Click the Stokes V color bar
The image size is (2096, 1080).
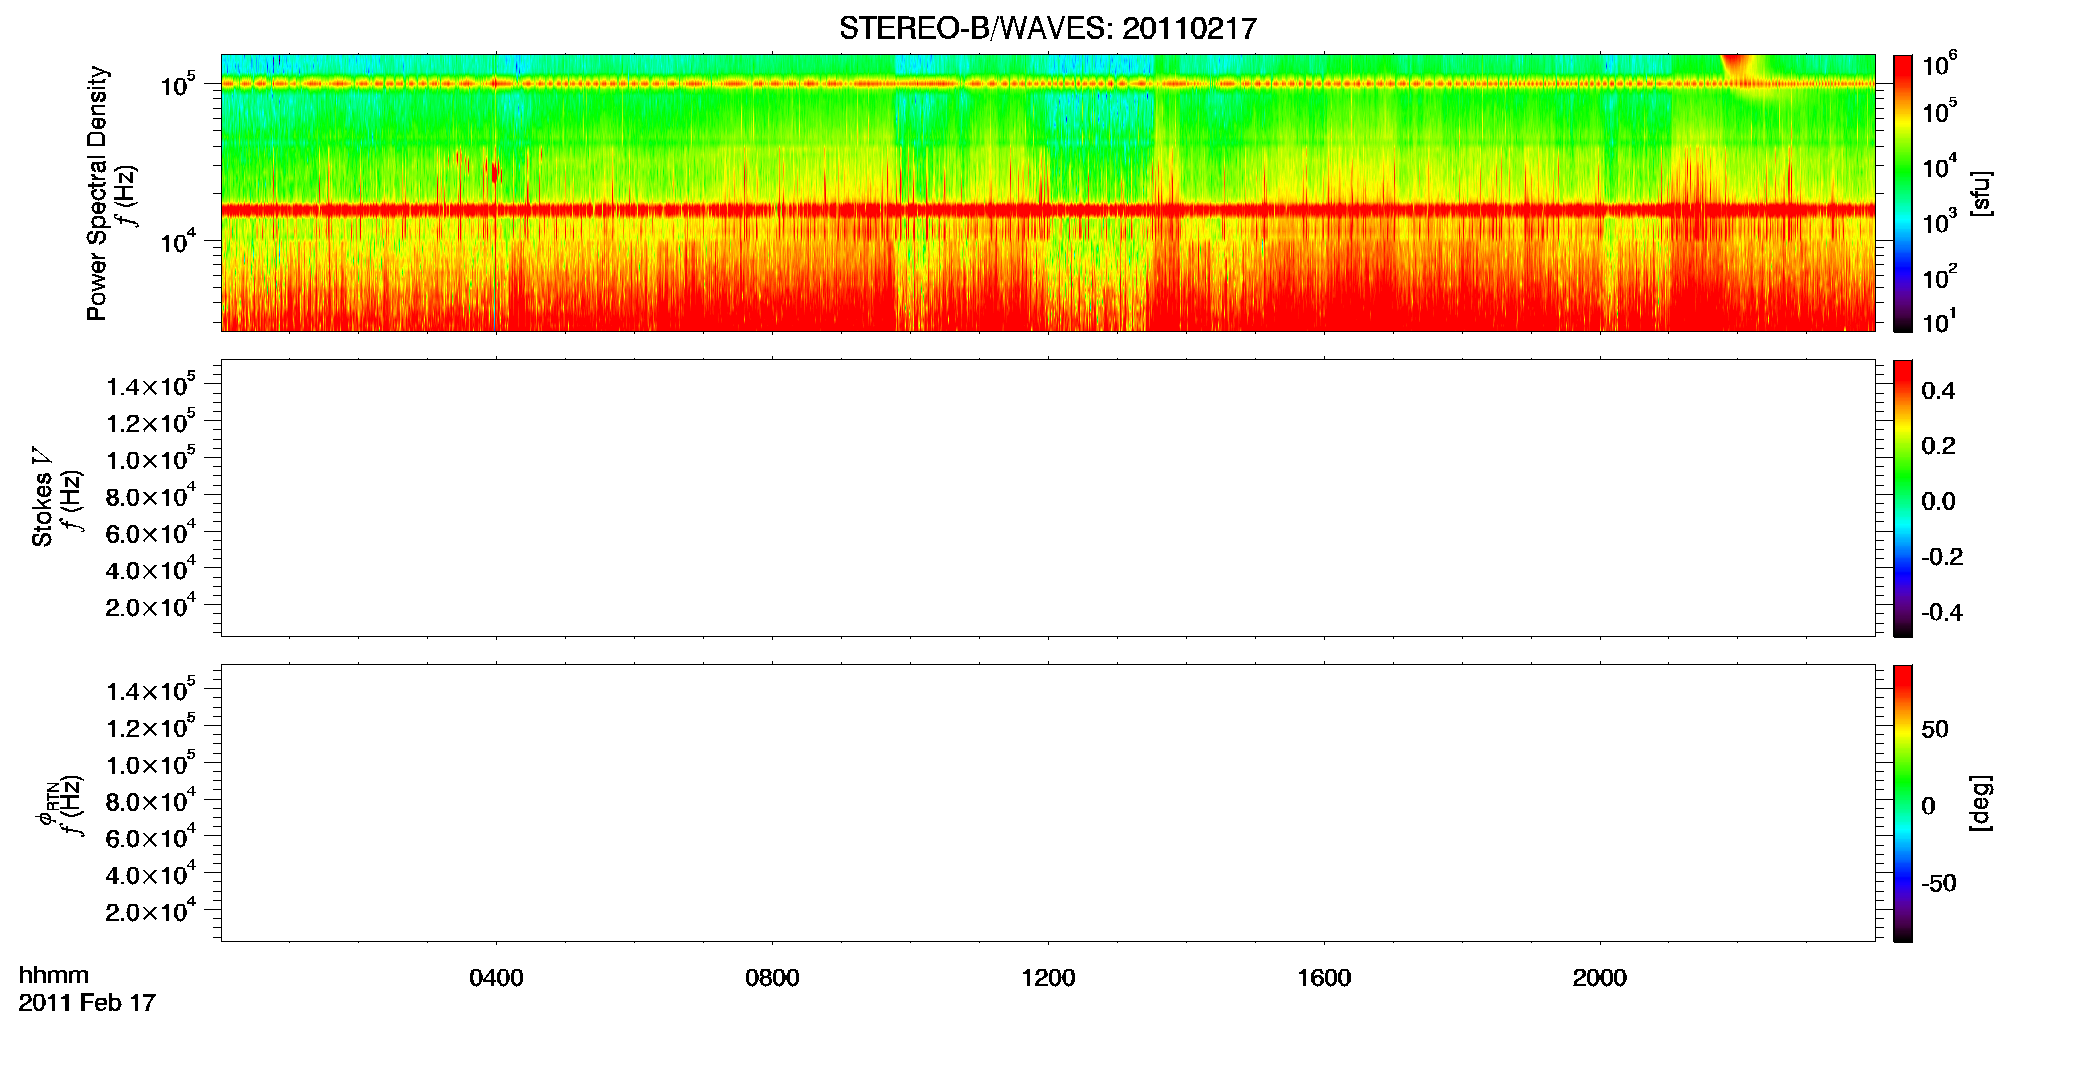click(1903, 498)
